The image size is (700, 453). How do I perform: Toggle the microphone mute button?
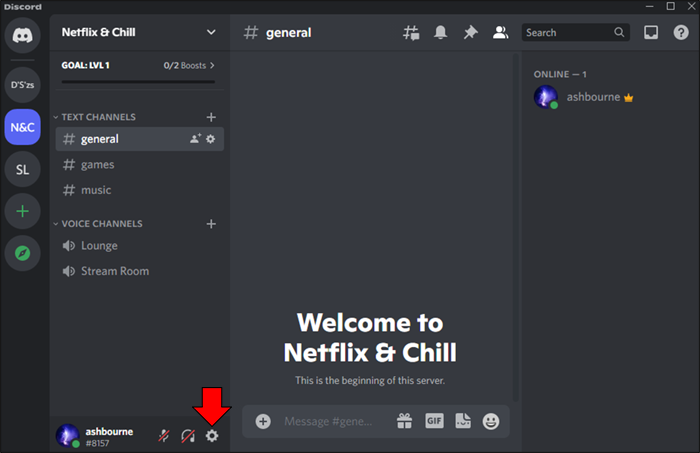click(164, 436)
